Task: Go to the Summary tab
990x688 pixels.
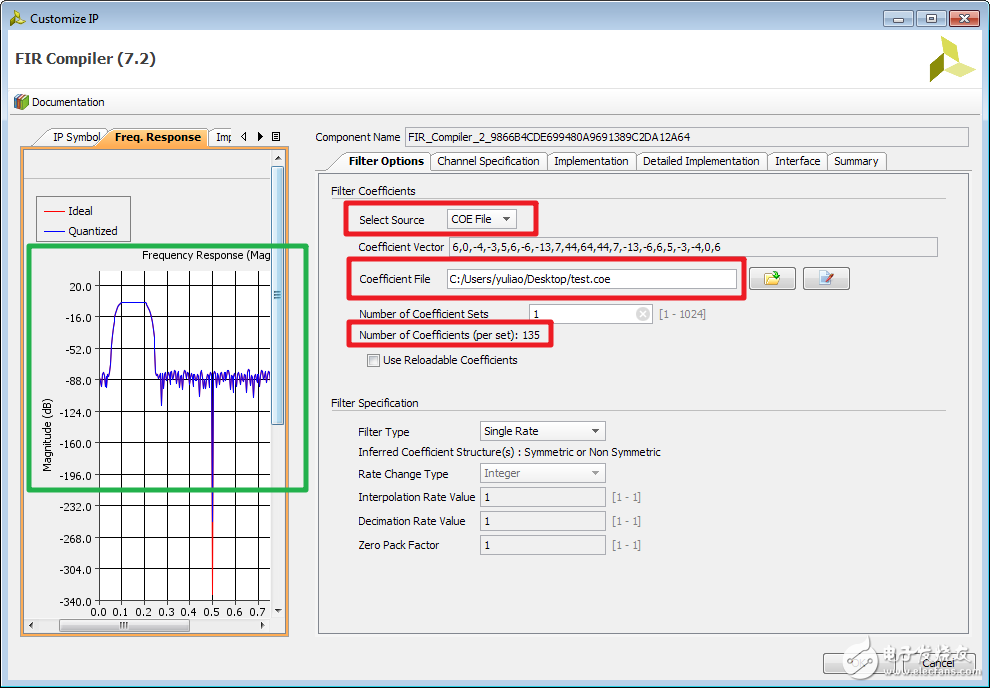Action: (x=856, y=161)
